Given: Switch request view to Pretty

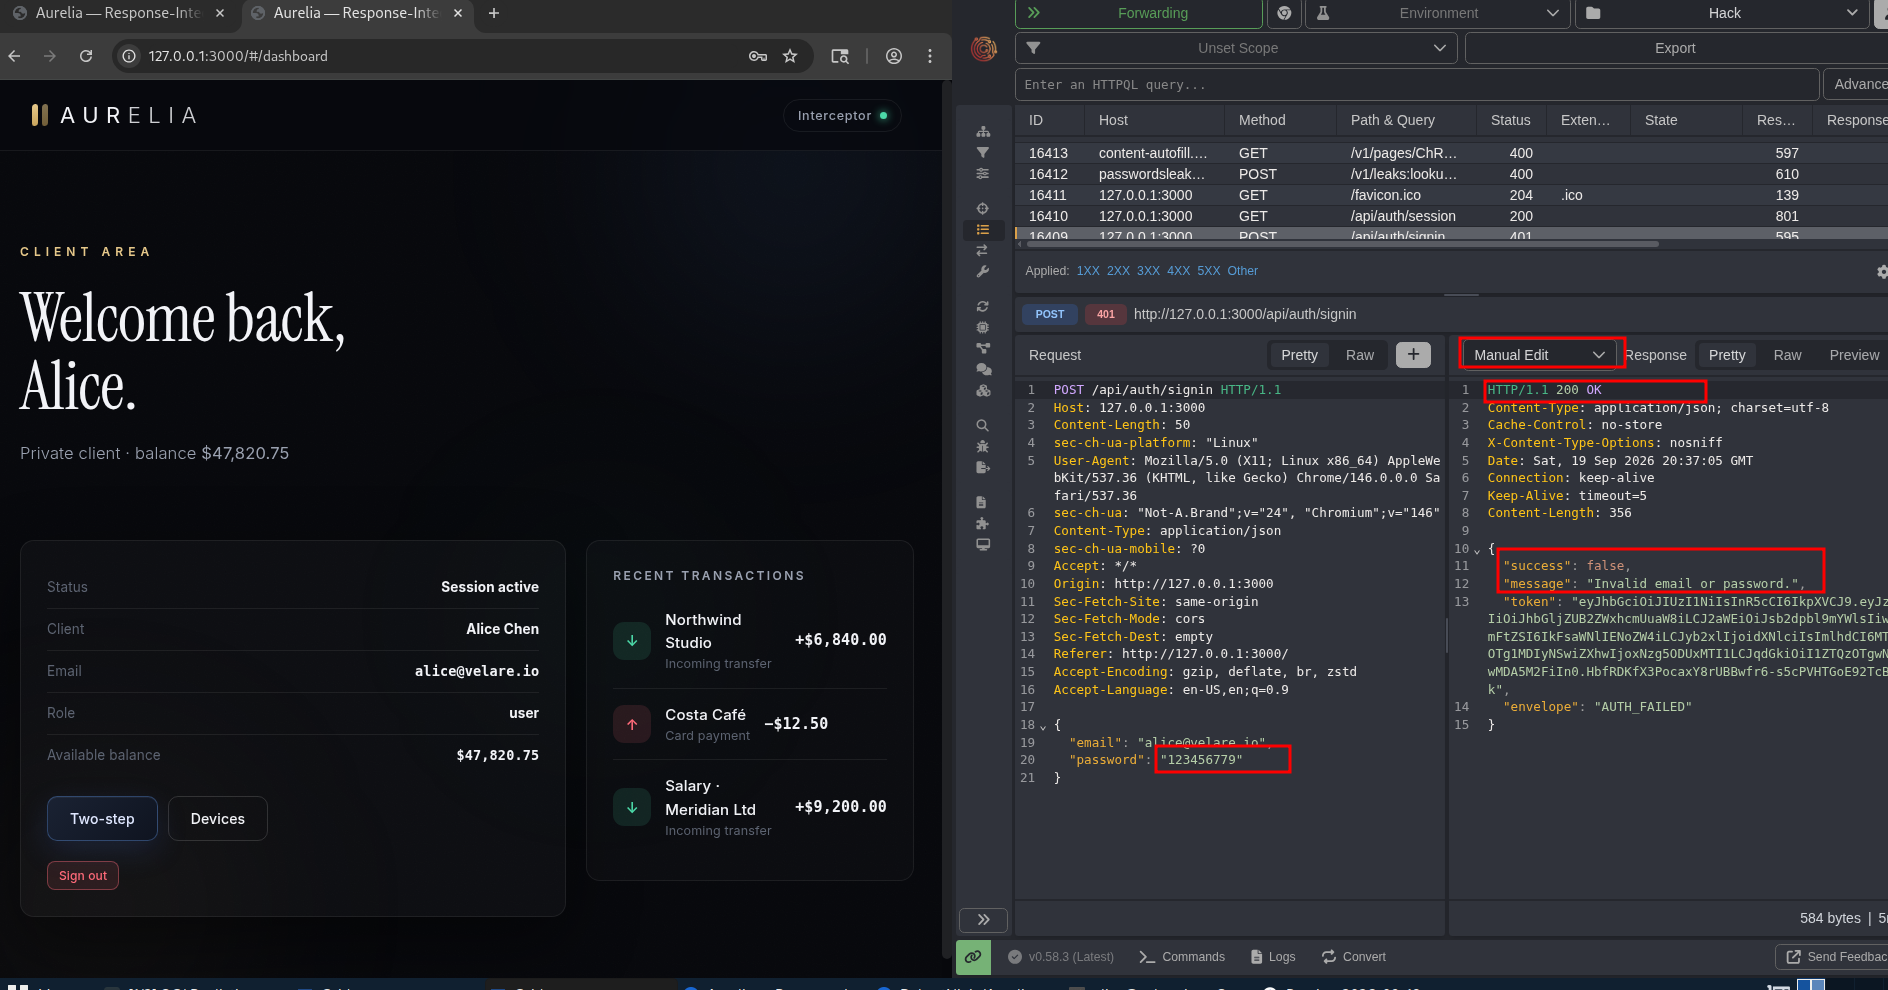Looking at the screenshot, I should pos(1300,355).
